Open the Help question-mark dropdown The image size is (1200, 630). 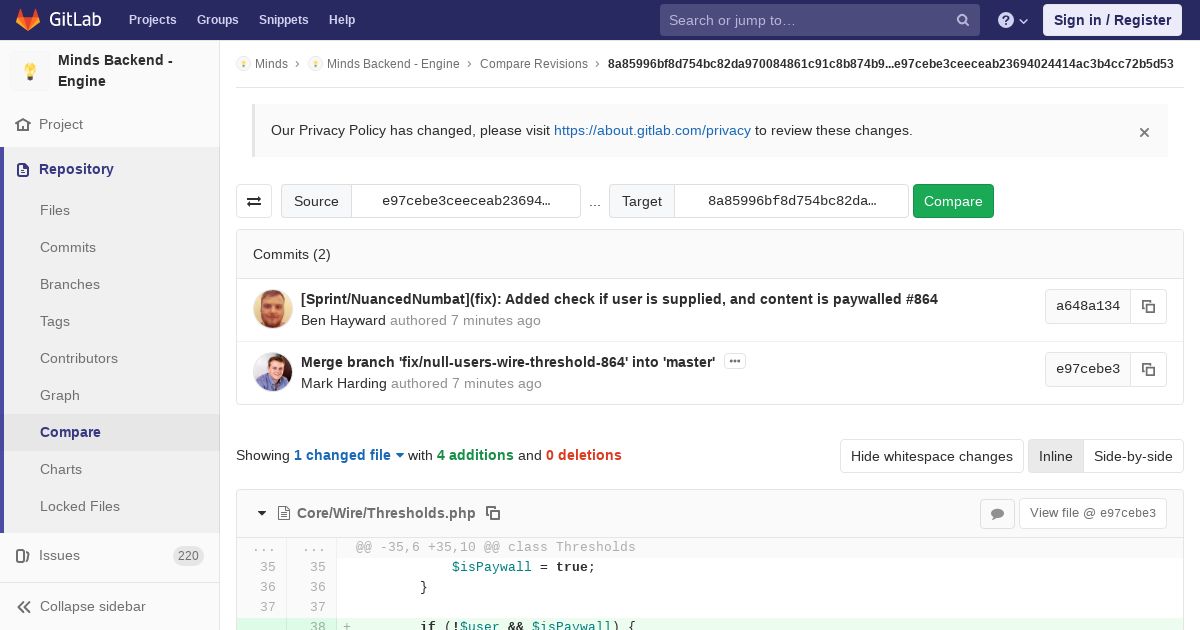click(x=1013, y=20)
